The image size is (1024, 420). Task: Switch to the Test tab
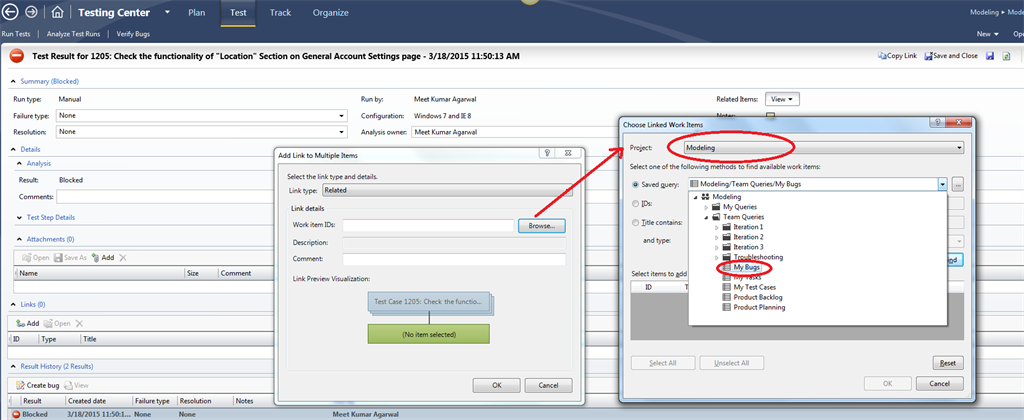[238, 12]
